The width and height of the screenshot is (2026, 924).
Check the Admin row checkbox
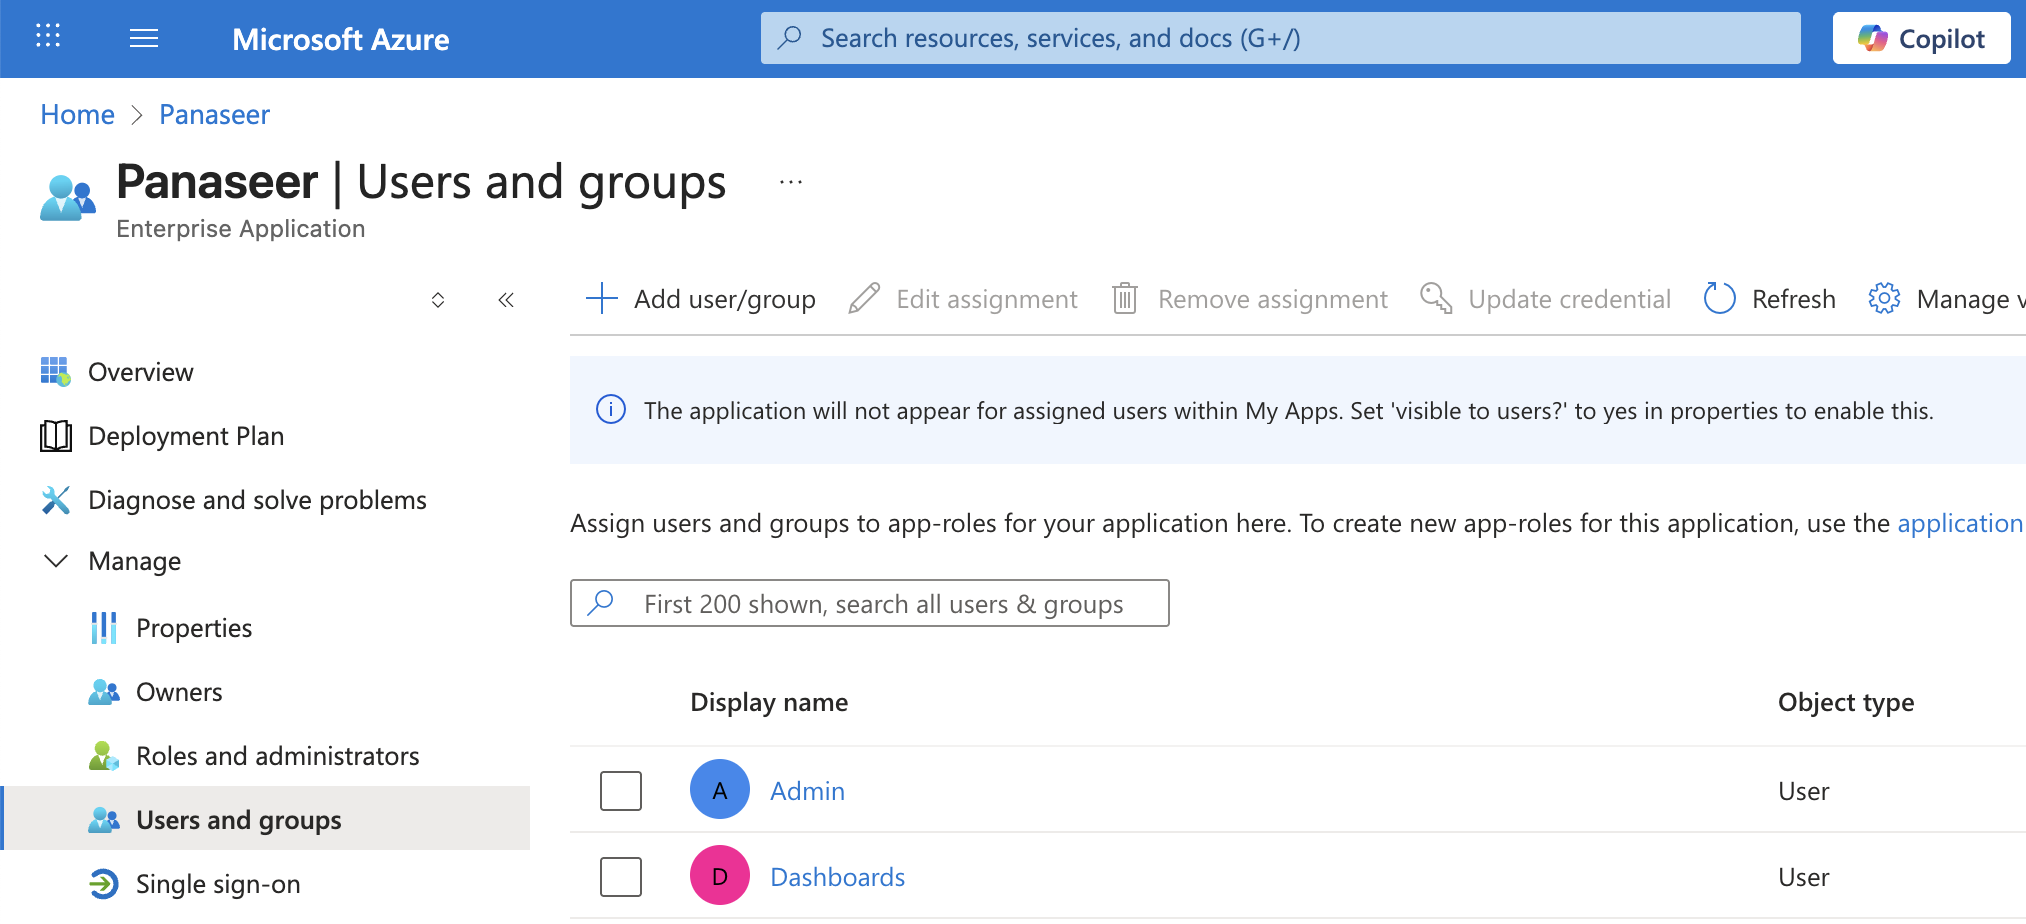pyautogui.click(x=621, y=791)
